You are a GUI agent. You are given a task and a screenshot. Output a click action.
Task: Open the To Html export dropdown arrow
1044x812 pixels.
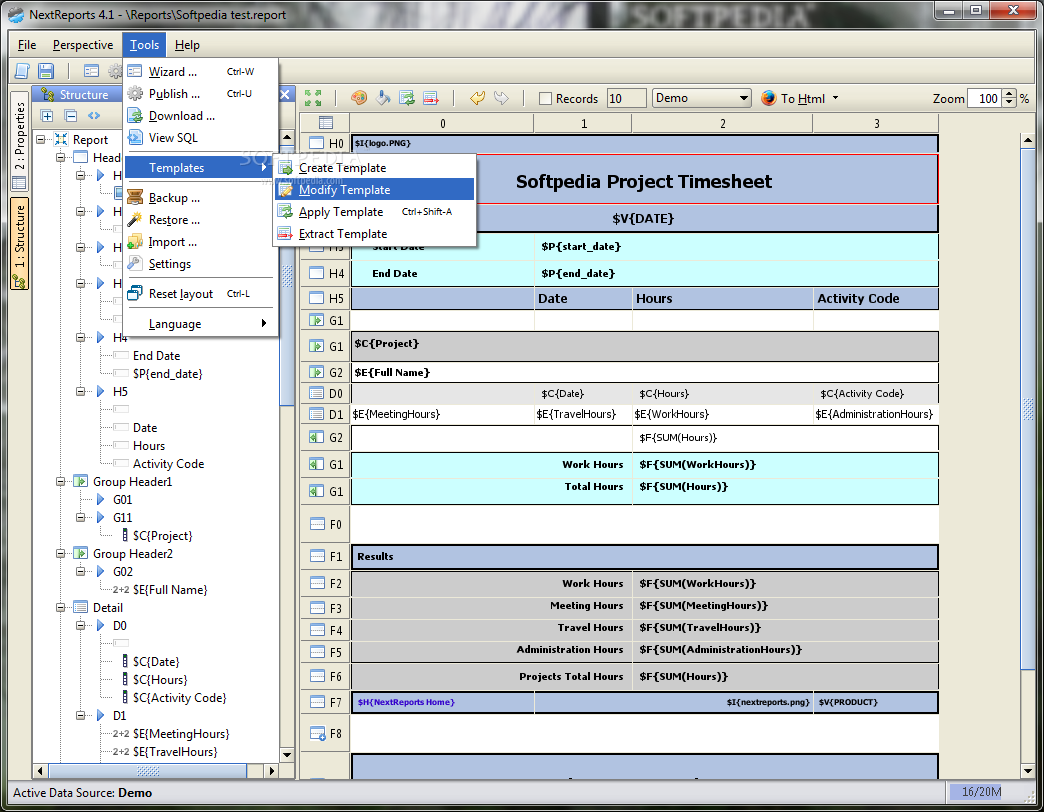pyautogui.click(x=836, y=99)
